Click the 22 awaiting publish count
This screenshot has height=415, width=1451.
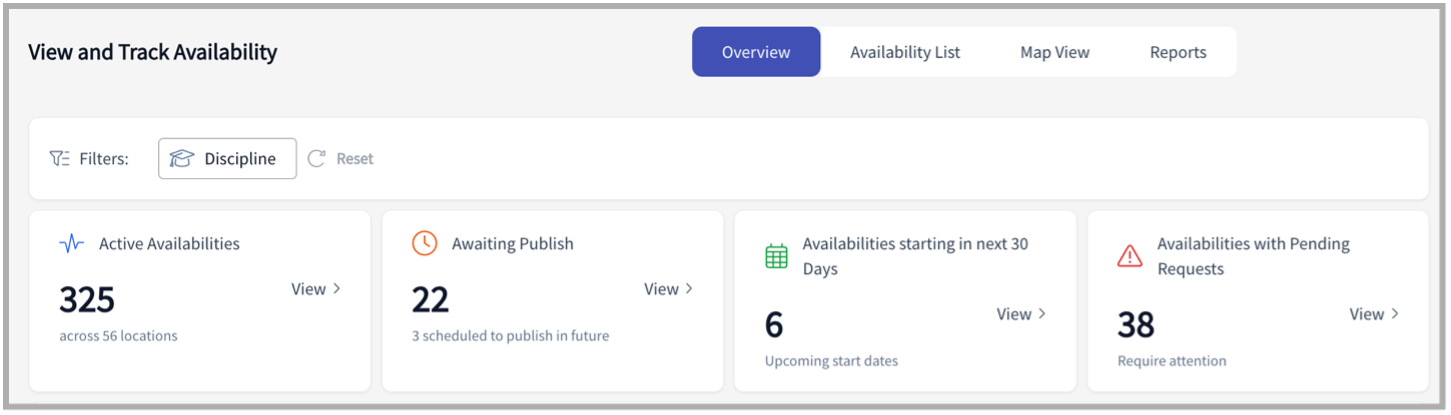click(x=431, y=299)
